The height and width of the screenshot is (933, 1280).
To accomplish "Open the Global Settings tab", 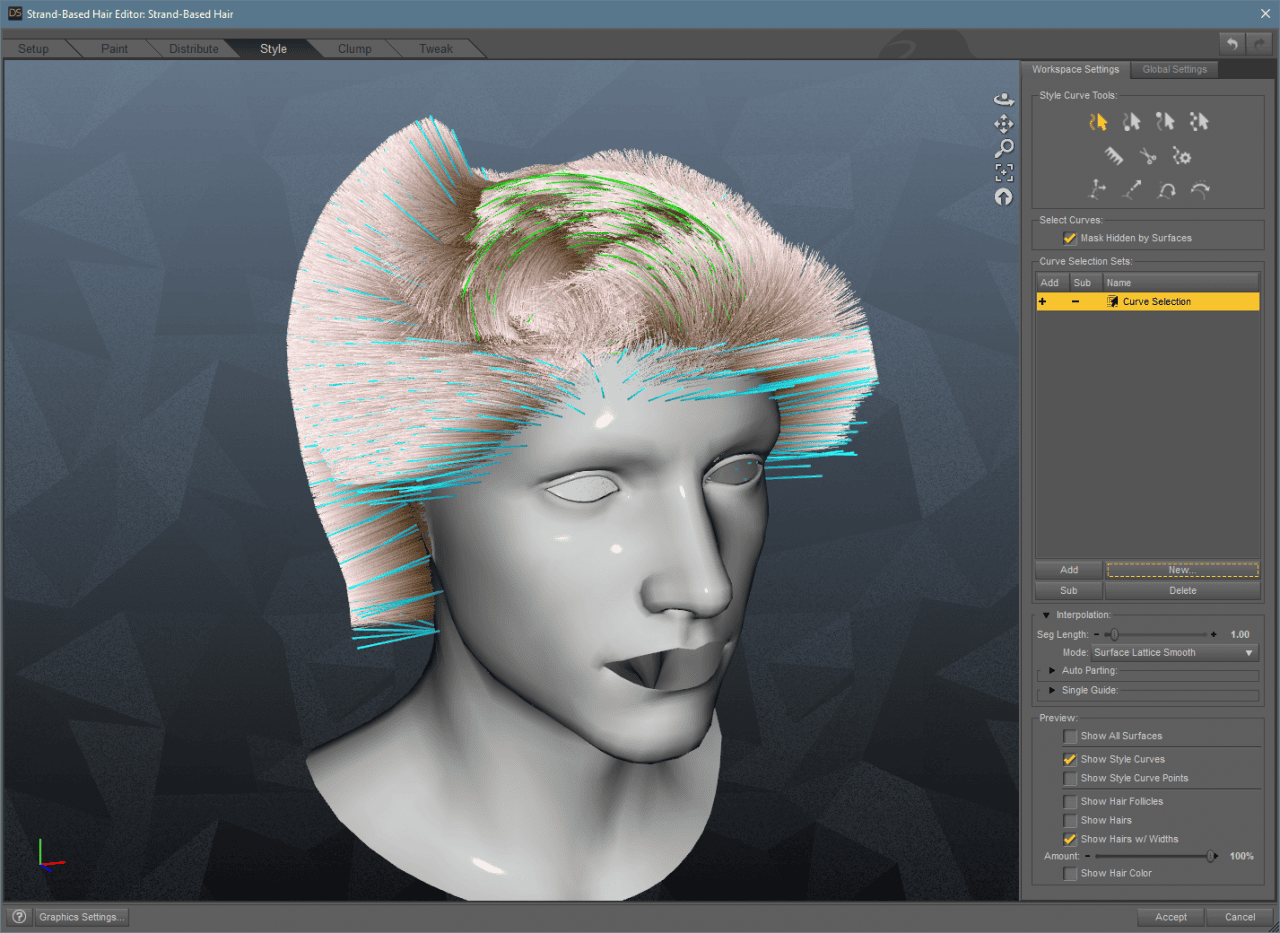I will pos(1174,69).
